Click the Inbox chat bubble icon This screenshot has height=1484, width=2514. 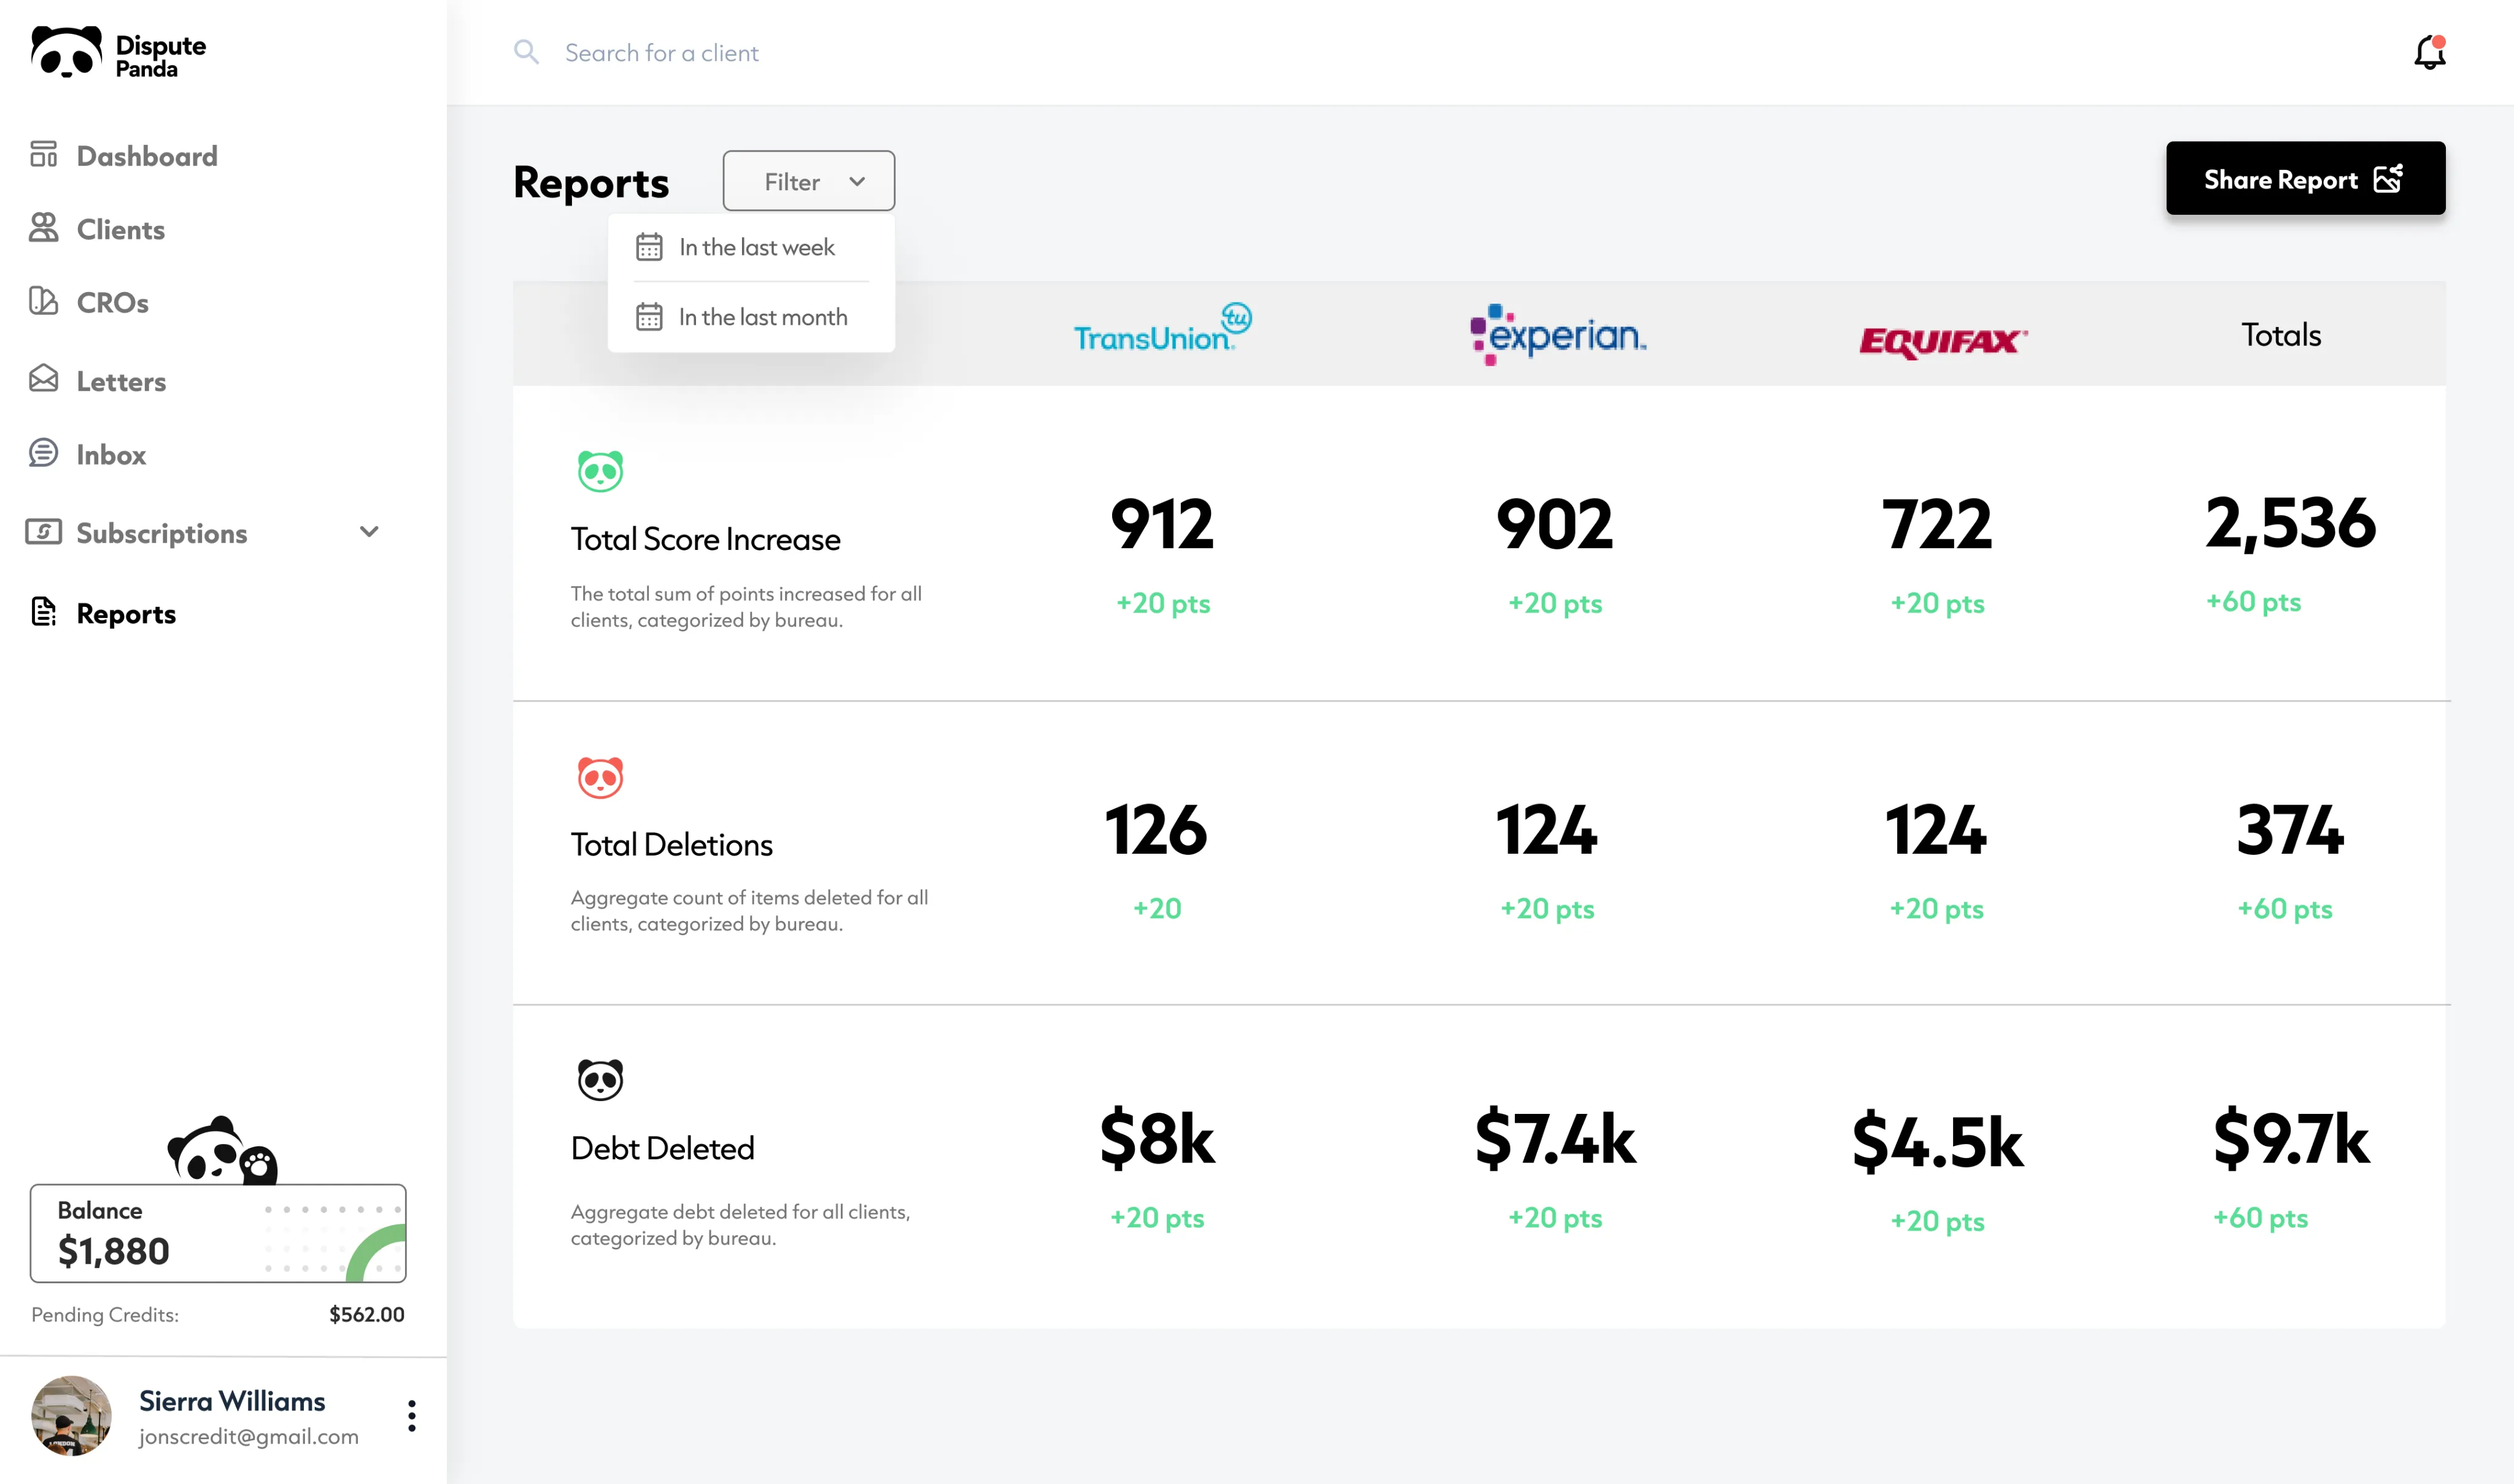43,452
